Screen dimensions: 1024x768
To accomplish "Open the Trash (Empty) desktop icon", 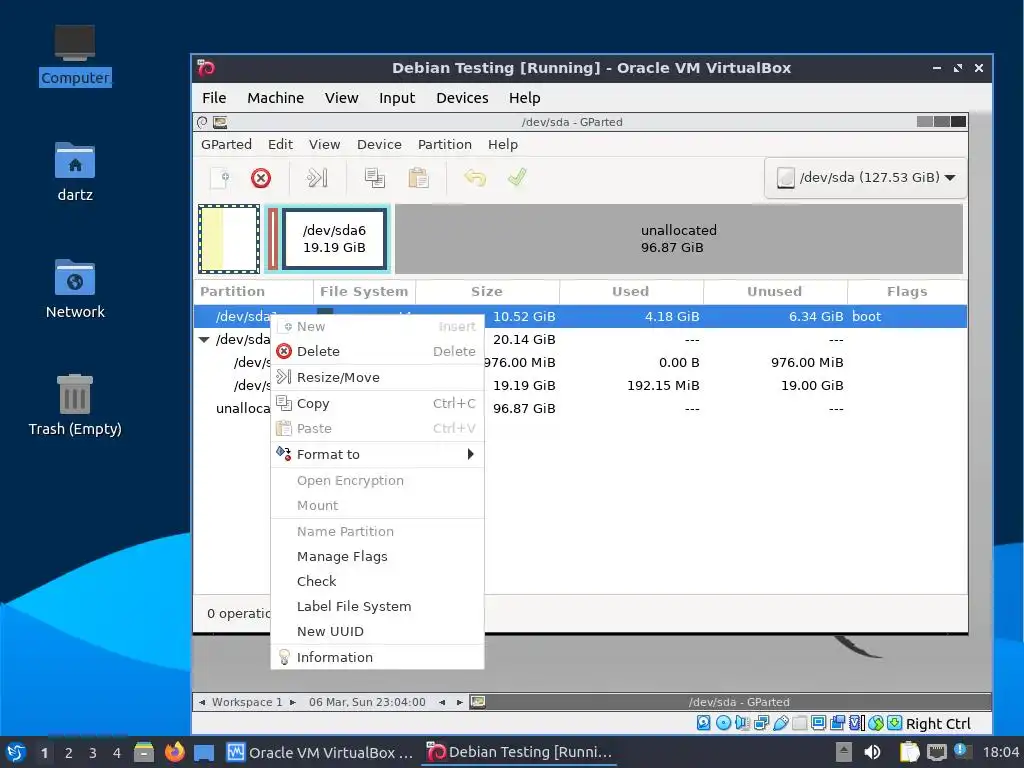I will (x=74, y=405).
